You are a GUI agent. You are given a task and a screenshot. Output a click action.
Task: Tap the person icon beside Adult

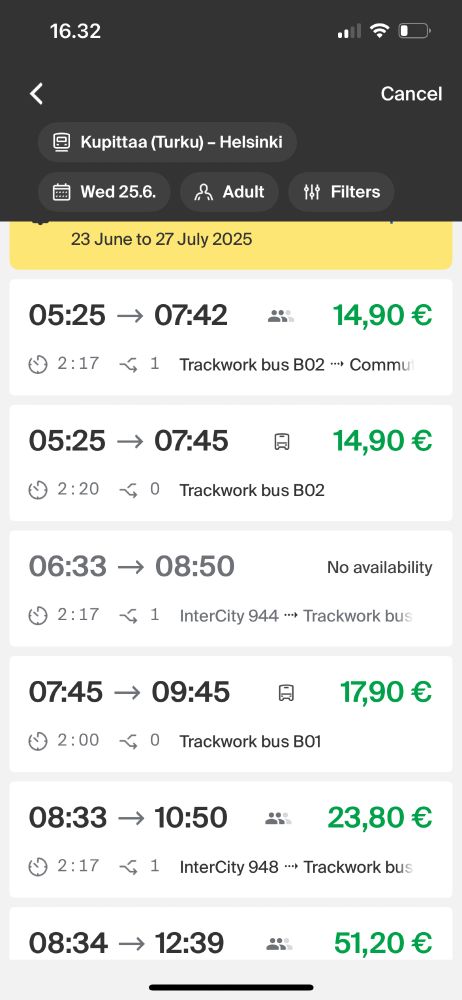coord(204,192)
